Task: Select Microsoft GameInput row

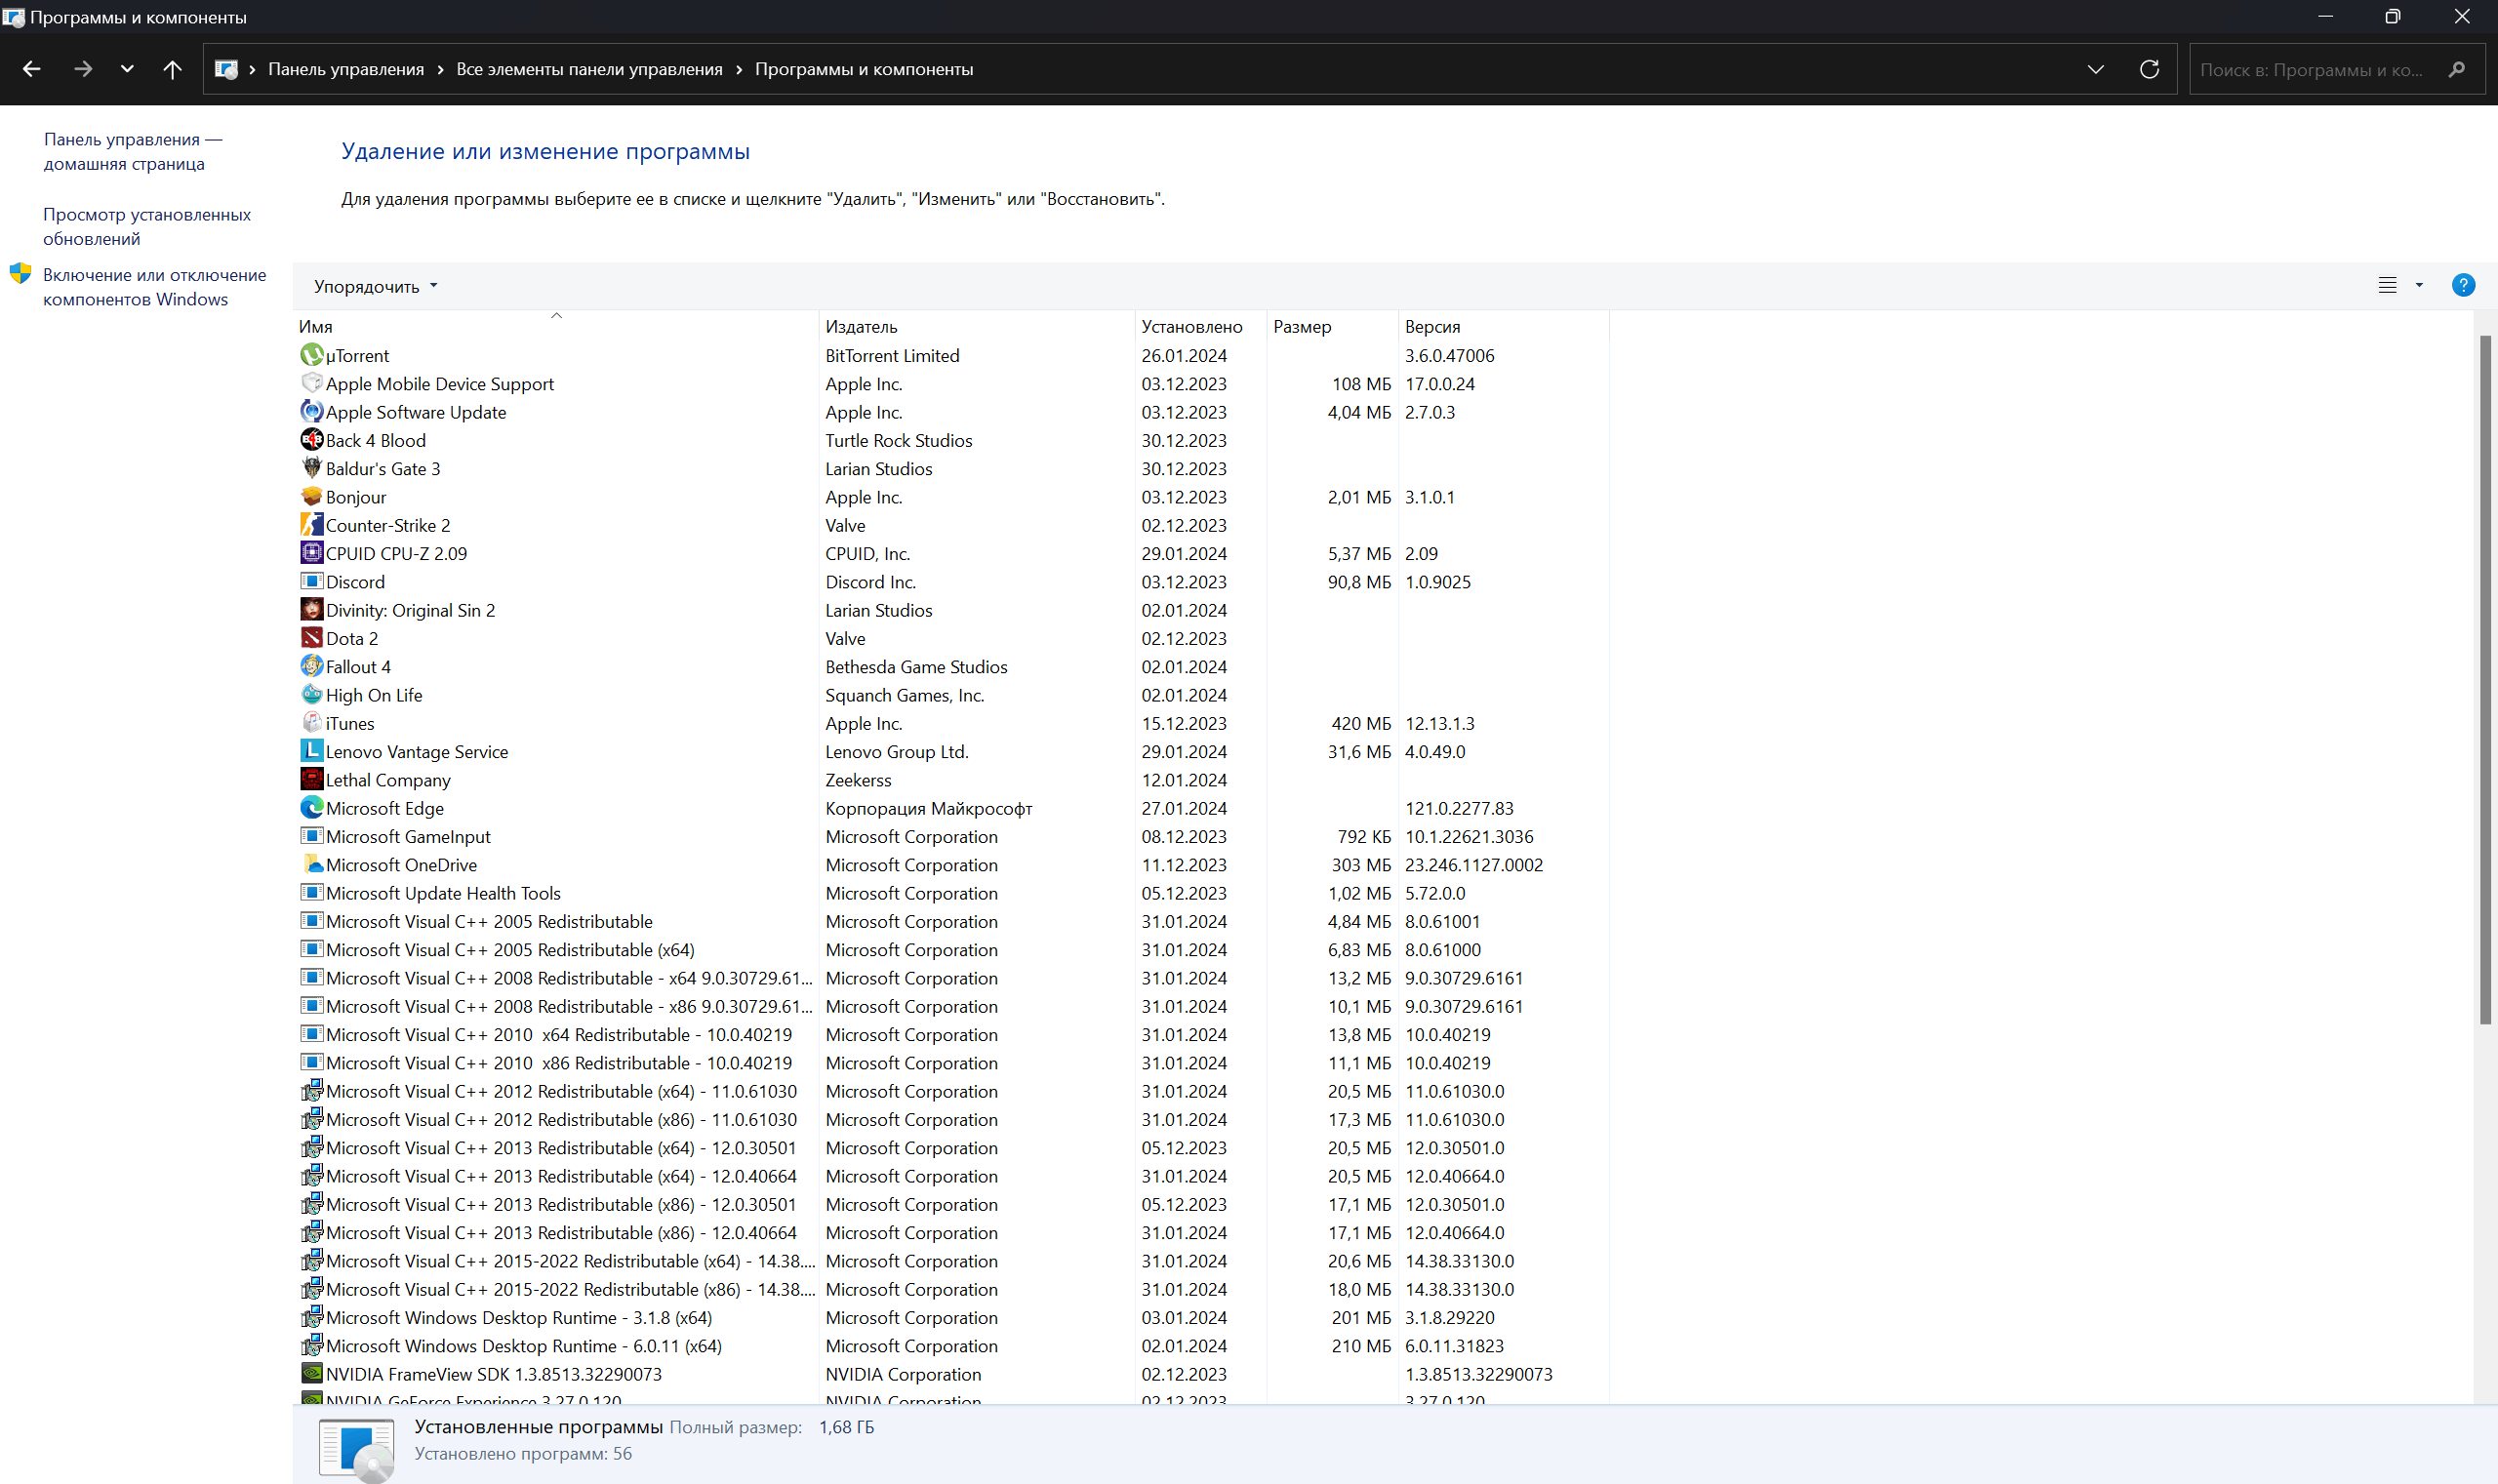Action: tap(952, 837)
